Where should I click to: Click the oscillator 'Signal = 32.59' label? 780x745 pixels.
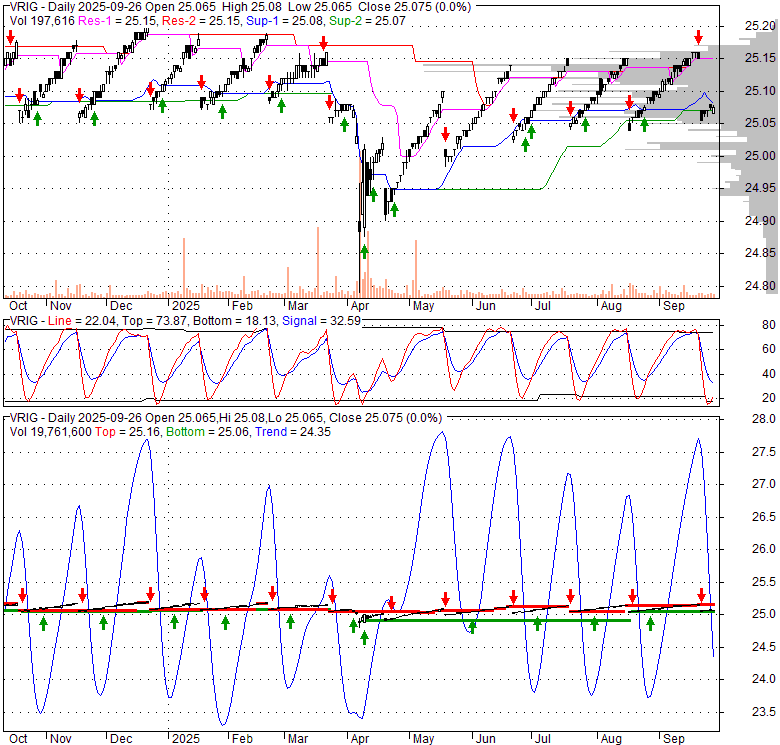[x=321, y=321]
